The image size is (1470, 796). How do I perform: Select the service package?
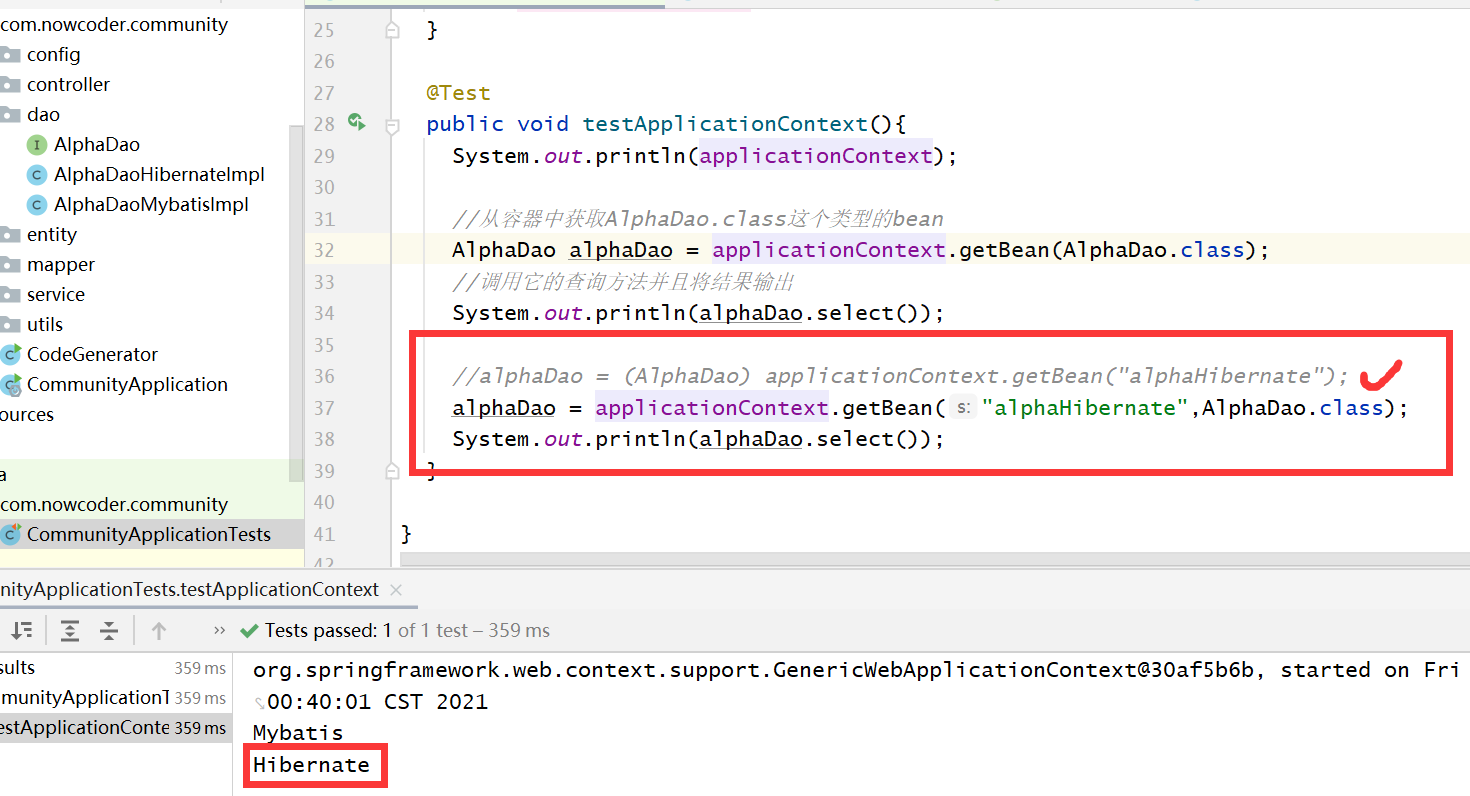pos(56,295)
